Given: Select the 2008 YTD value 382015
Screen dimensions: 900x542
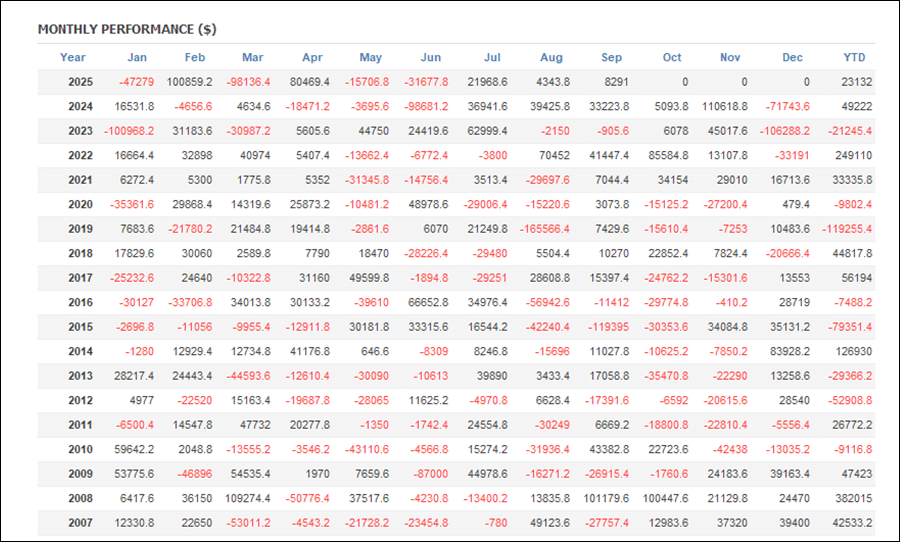Looking at the screenshot, I should coord(852,498).
